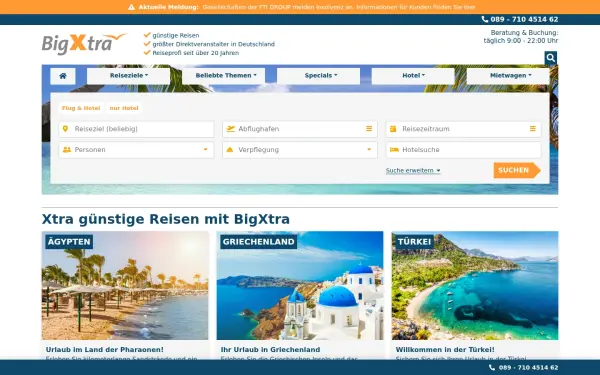Open the ÄGYPTEN beach thumbnail
The width and height of the screenshot is (600, 375).
(125, 285)
